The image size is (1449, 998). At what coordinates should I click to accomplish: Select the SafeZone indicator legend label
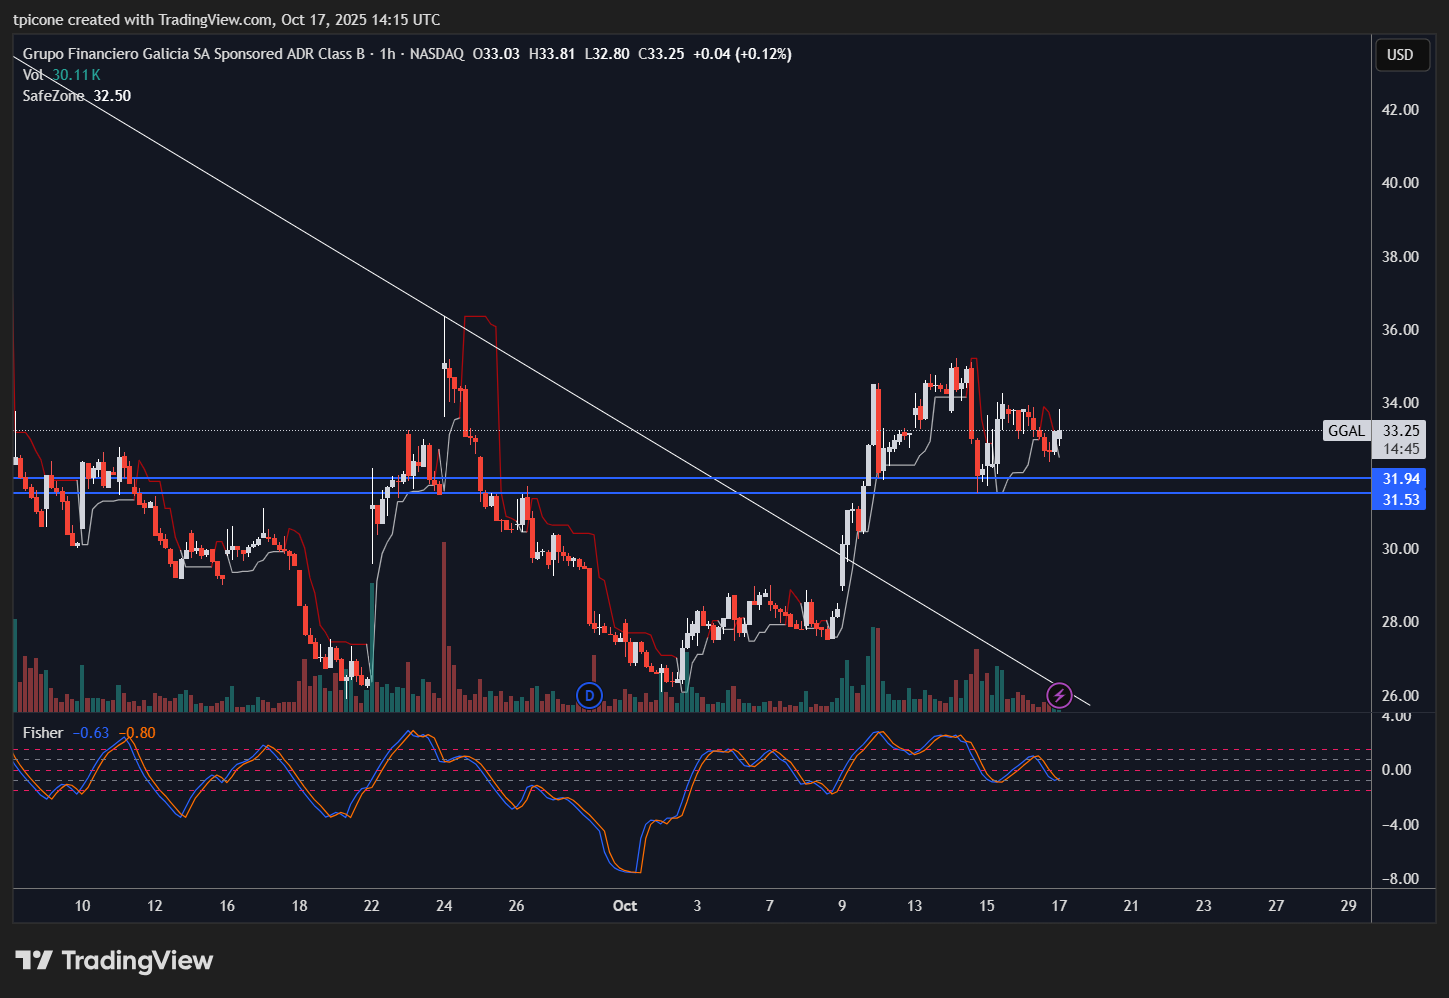coord(53,96)
